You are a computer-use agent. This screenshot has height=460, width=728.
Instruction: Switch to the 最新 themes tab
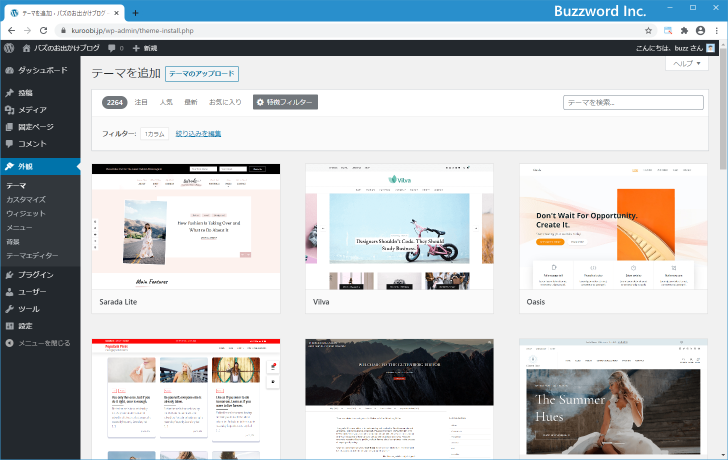click(x=190, y=102)
